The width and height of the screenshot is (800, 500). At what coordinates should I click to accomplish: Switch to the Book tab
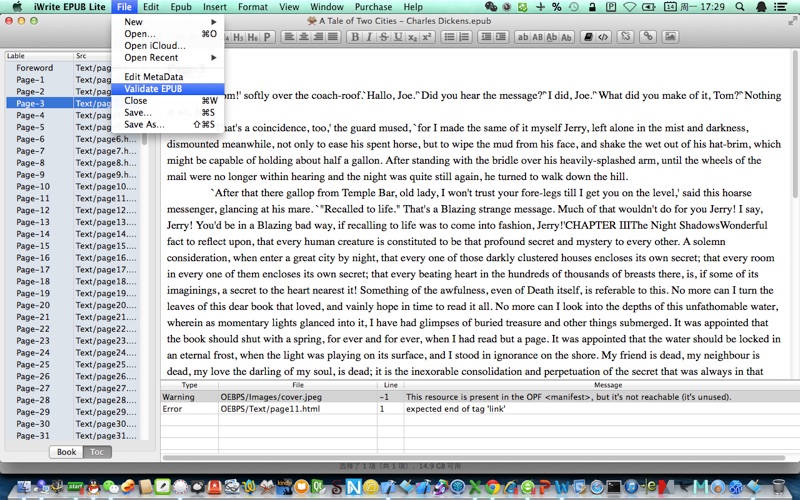[x=66, y=452]
